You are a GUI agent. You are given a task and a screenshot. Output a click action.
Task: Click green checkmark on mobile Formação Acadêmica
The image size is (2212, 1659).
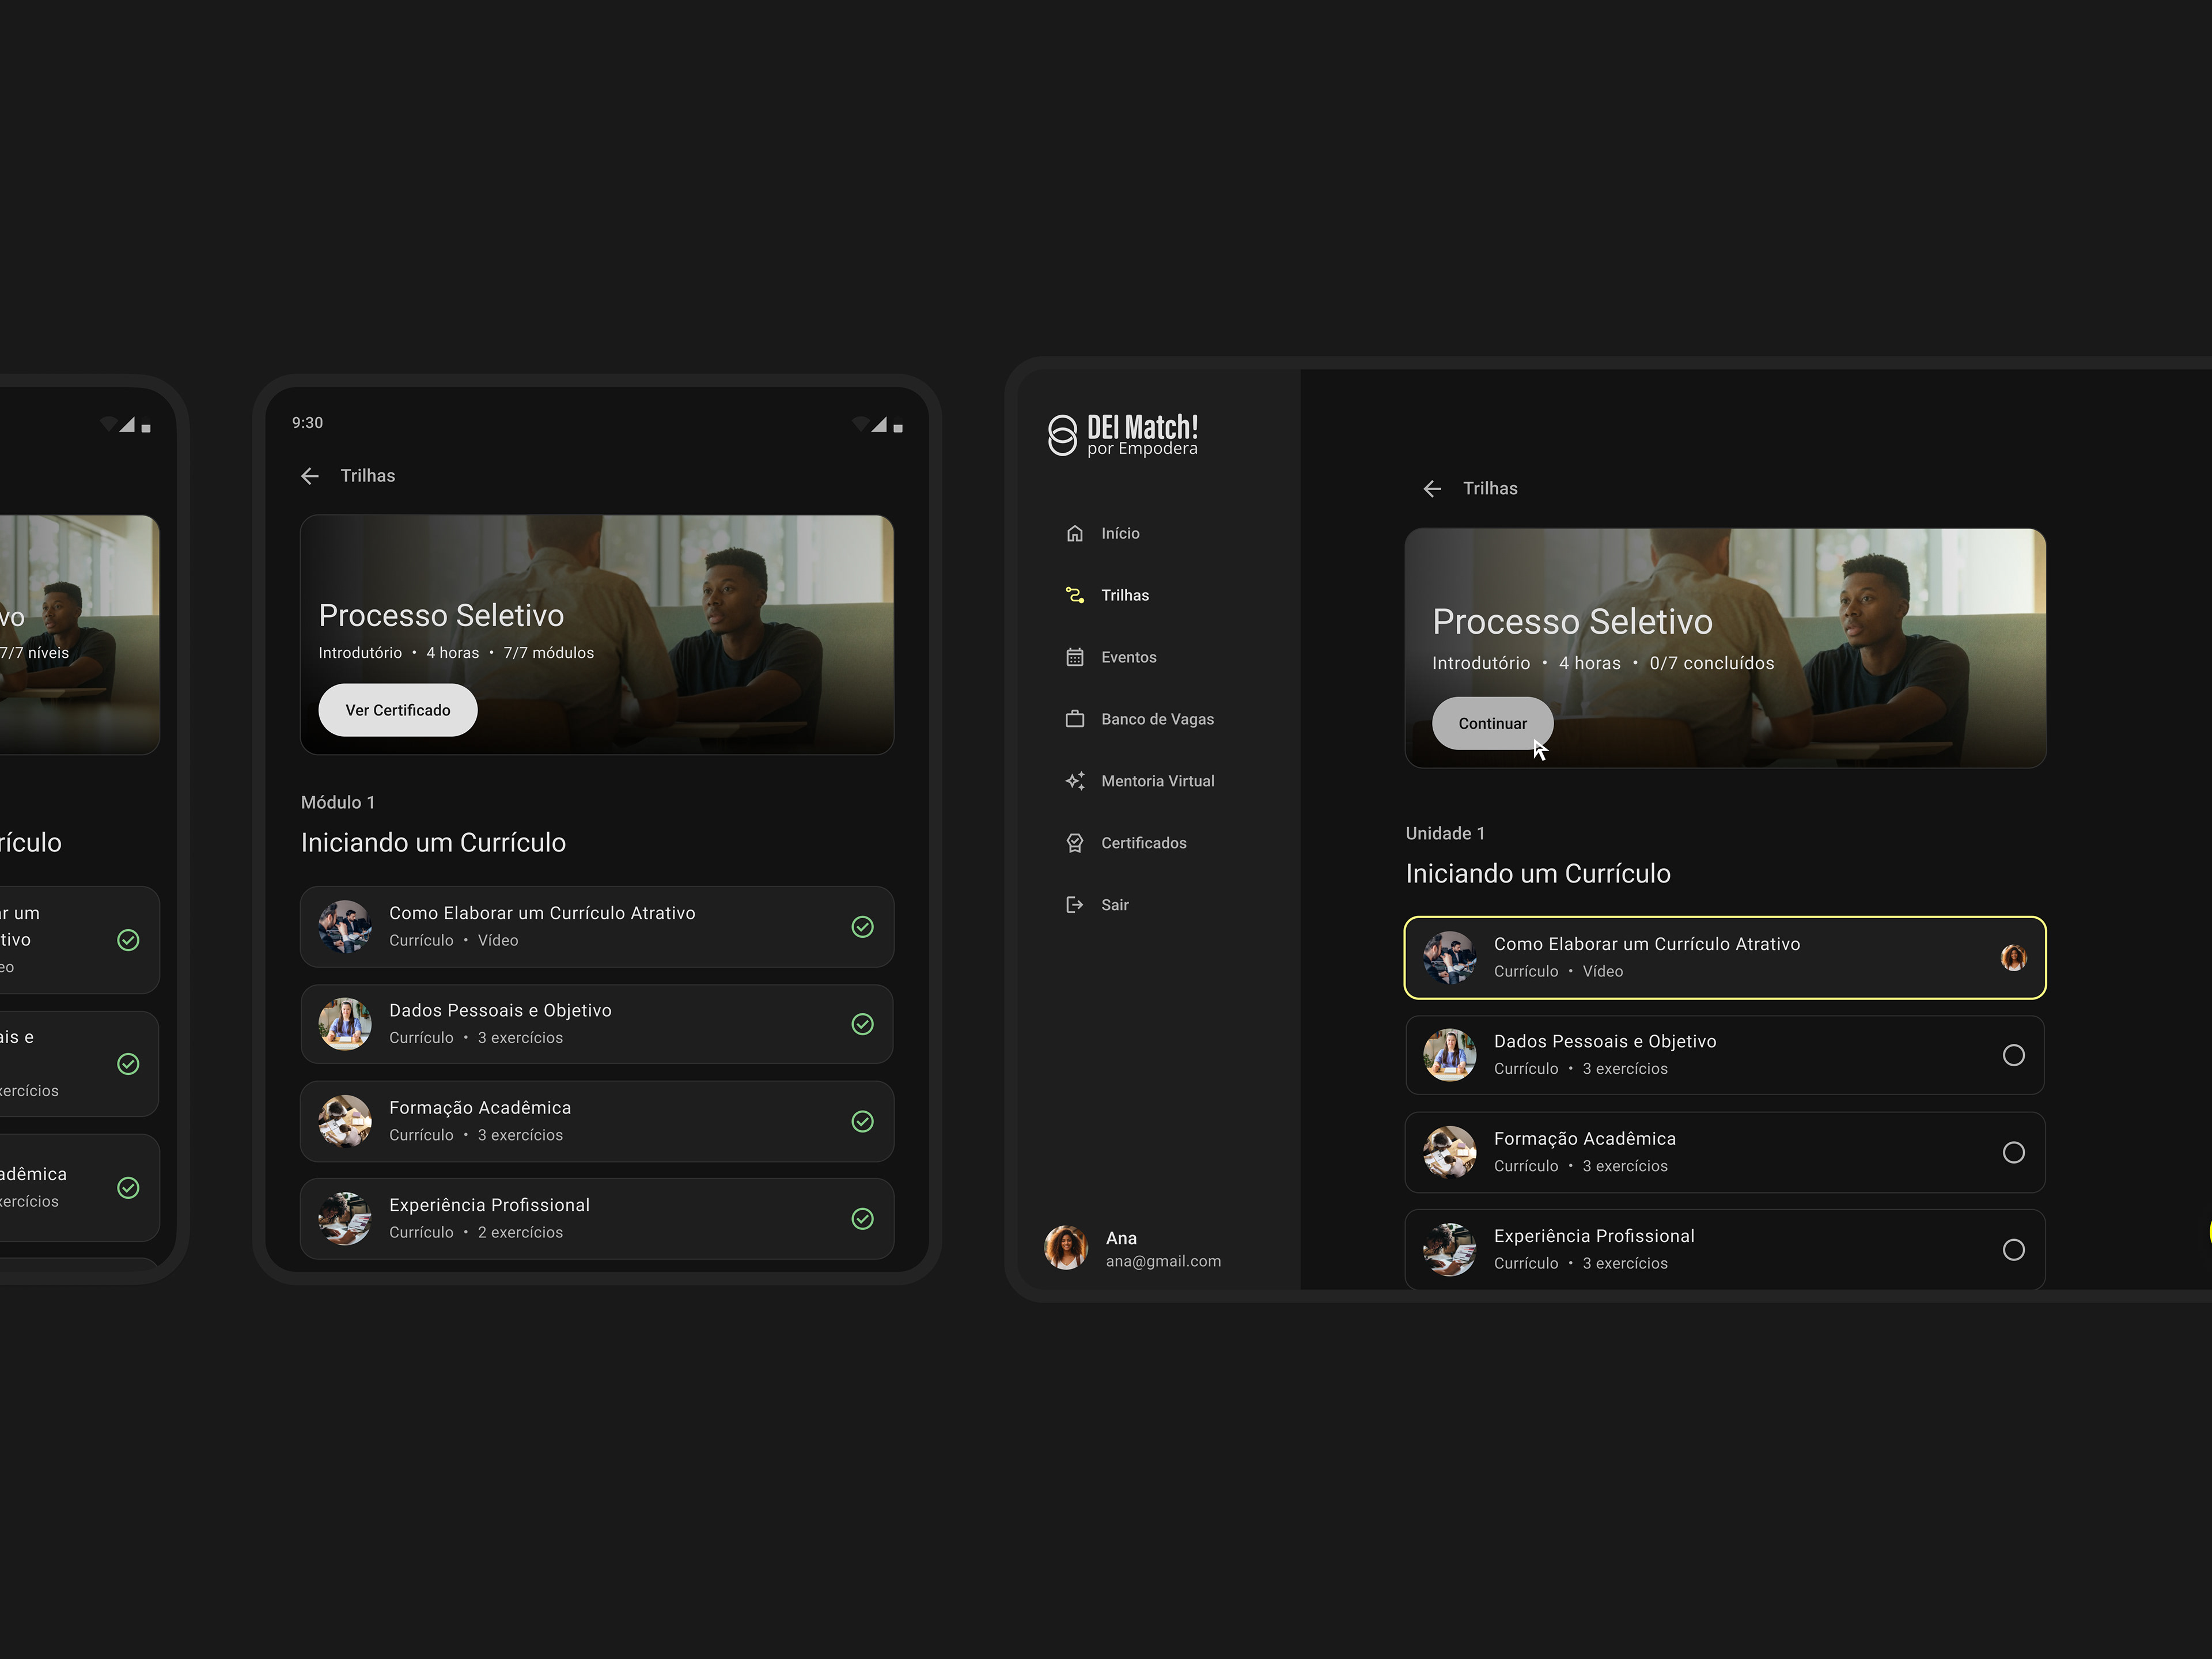click(x=862, y=1121)
